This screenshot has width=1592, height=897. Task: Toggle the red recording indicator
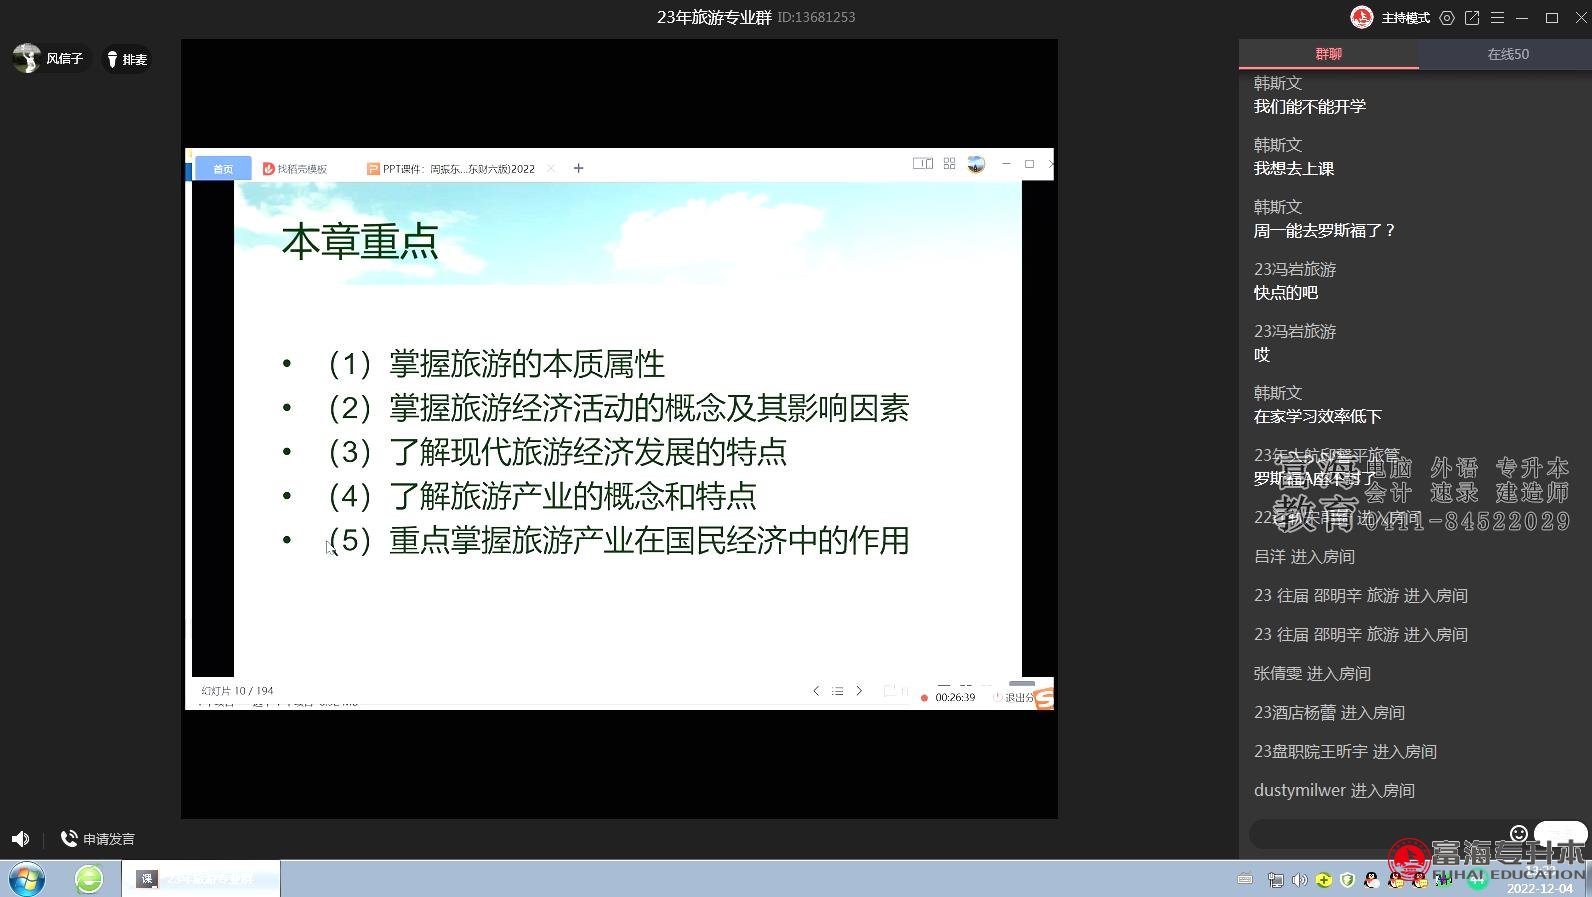[x=924, y=698]
